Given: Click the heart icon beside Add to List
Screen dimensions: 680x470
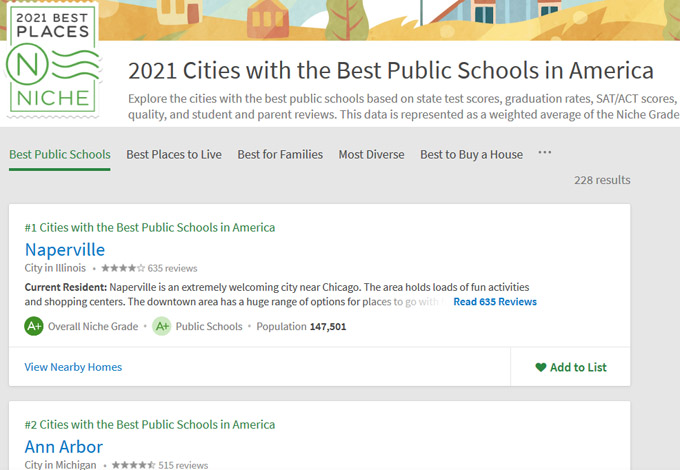Looking at the screenshot, I should point(540,367).
